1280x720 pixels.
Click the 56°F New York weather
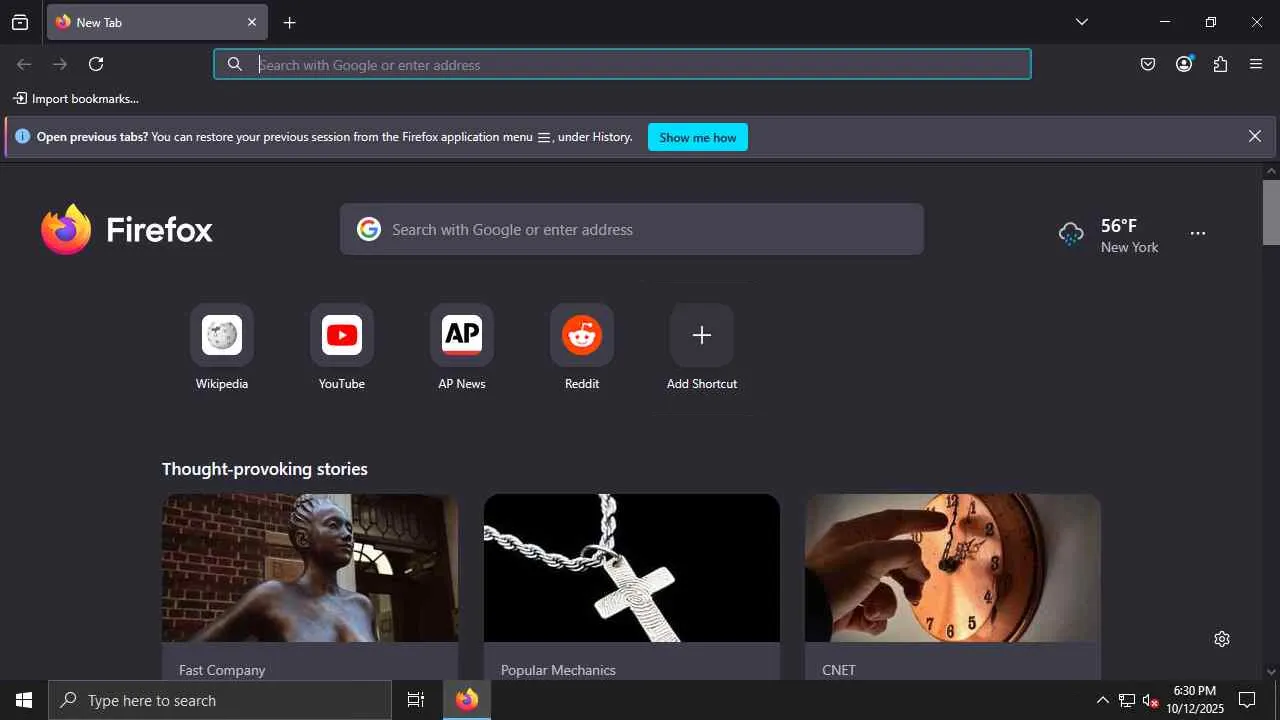tap(1109, 235)
